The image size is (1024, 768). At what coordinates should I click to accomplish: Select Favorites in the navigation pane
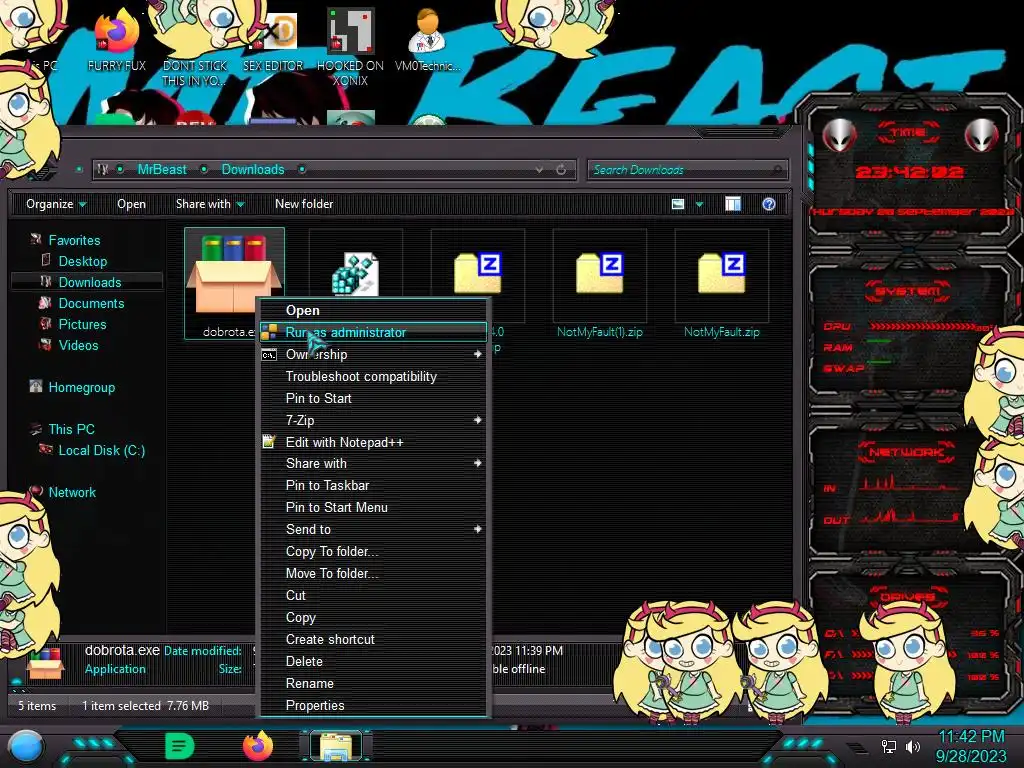coord(74,240)
